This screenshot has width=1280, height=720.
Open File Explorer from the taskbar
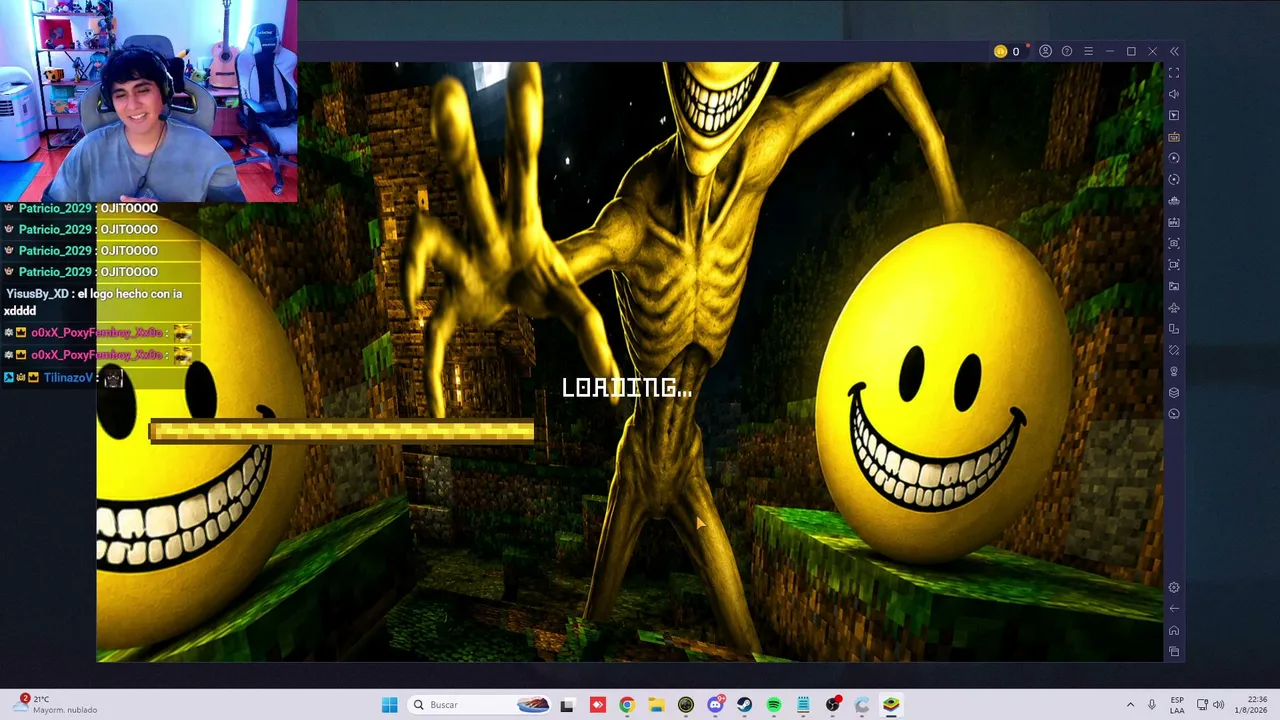[x=656, y=705]
